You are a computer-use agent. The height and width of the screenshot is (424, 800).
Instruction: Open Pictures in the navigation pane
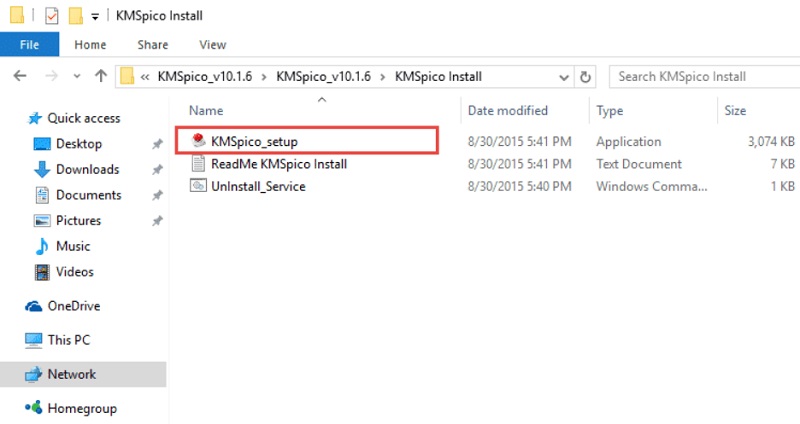tap(78, 220)
